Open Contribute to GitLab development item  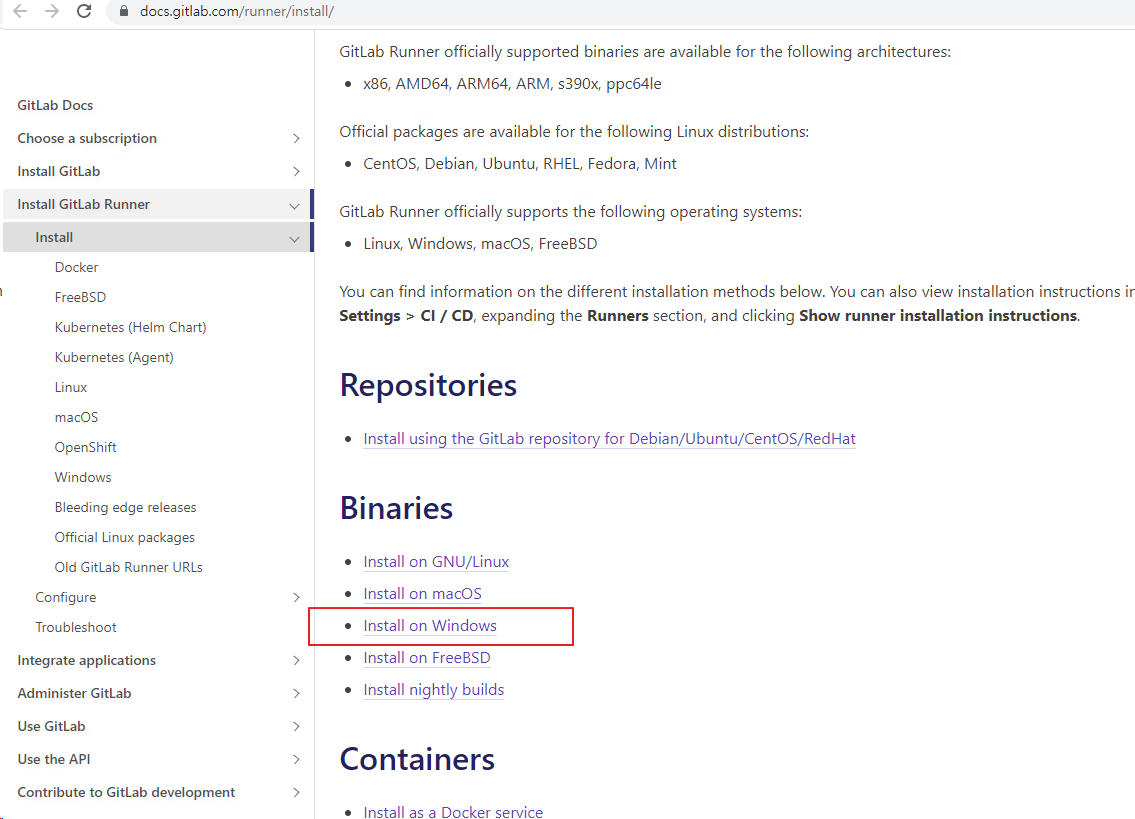click(126, 792)
